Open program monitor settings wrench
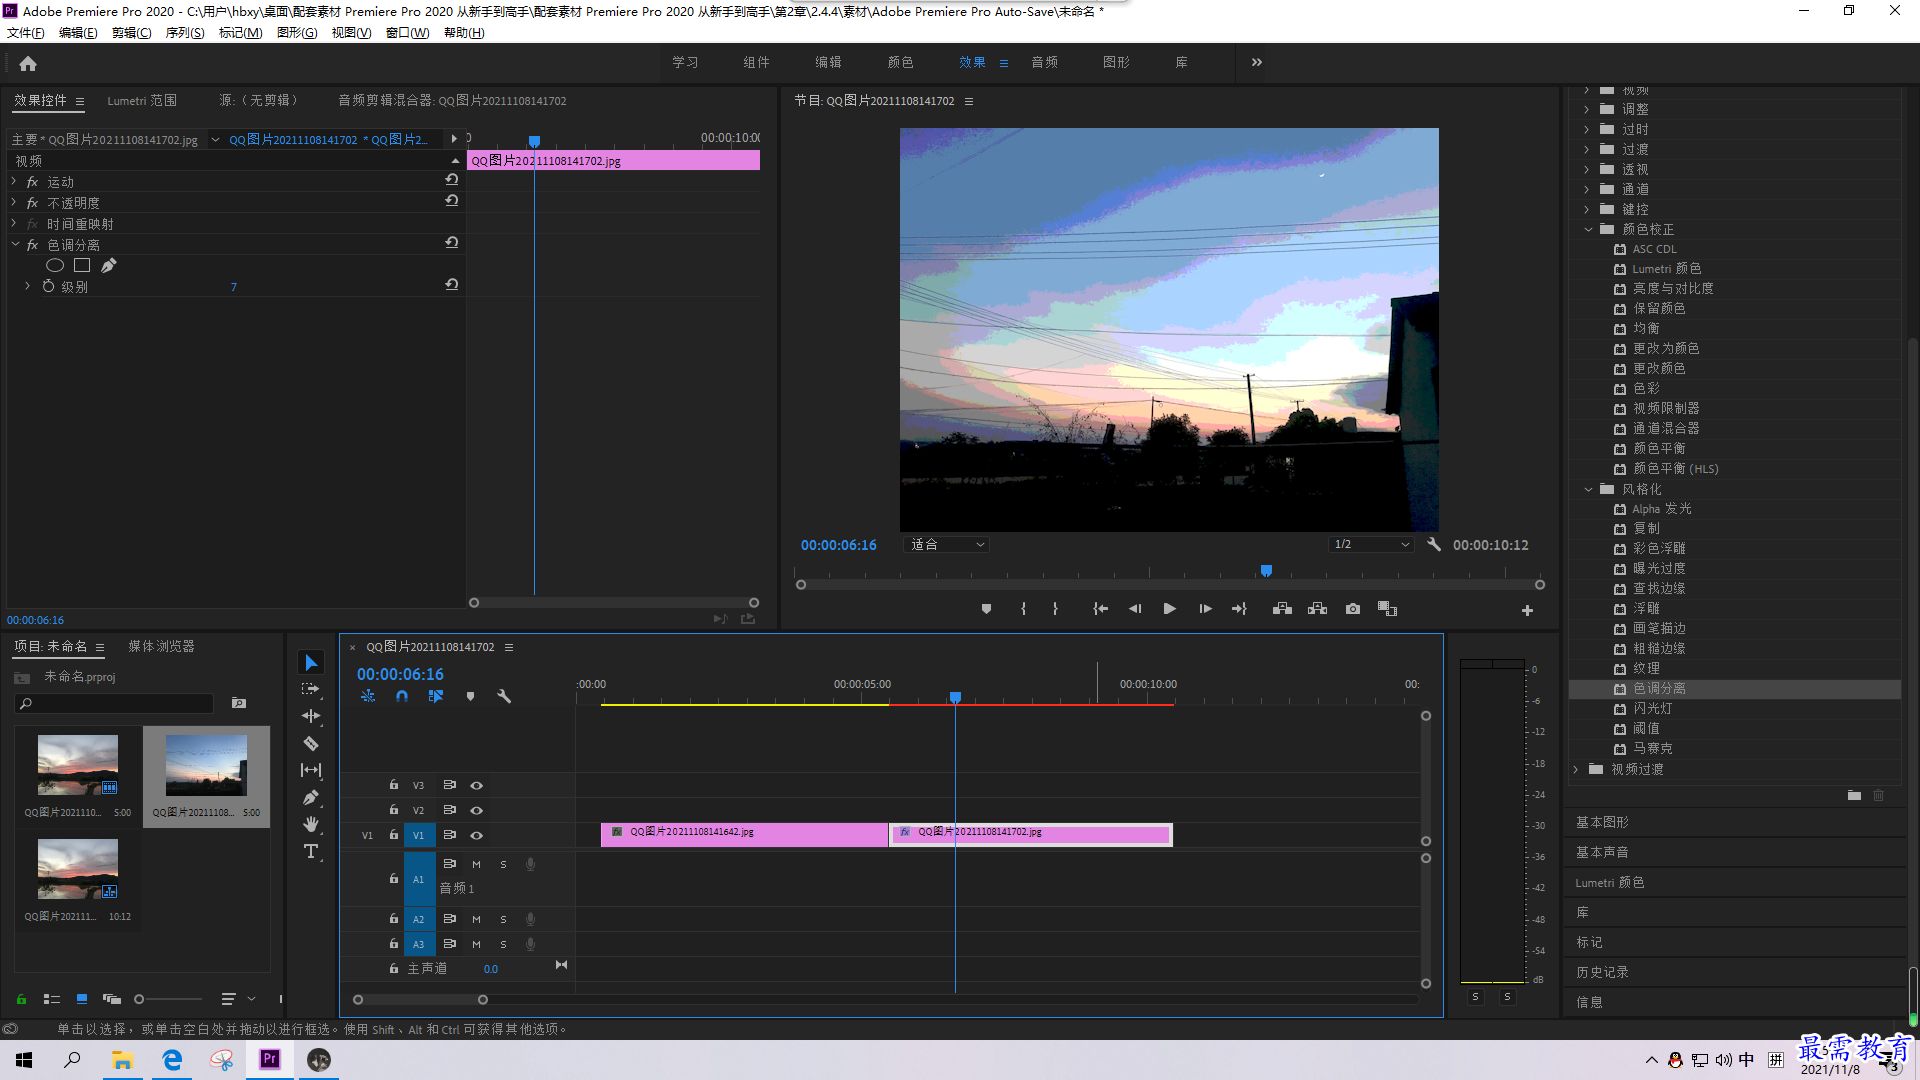Viewport: 1920px width, 1080px height. click(1434, 545)
